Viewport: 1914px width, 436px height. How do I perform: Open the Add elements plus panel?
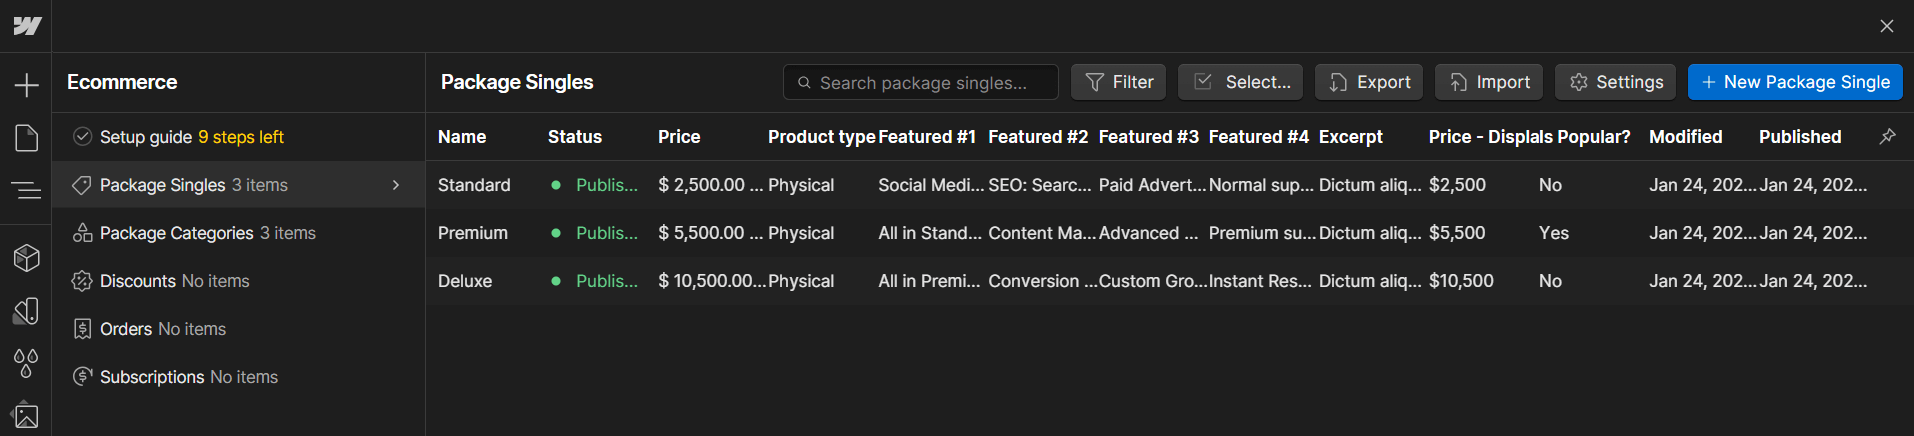[27, 85]
